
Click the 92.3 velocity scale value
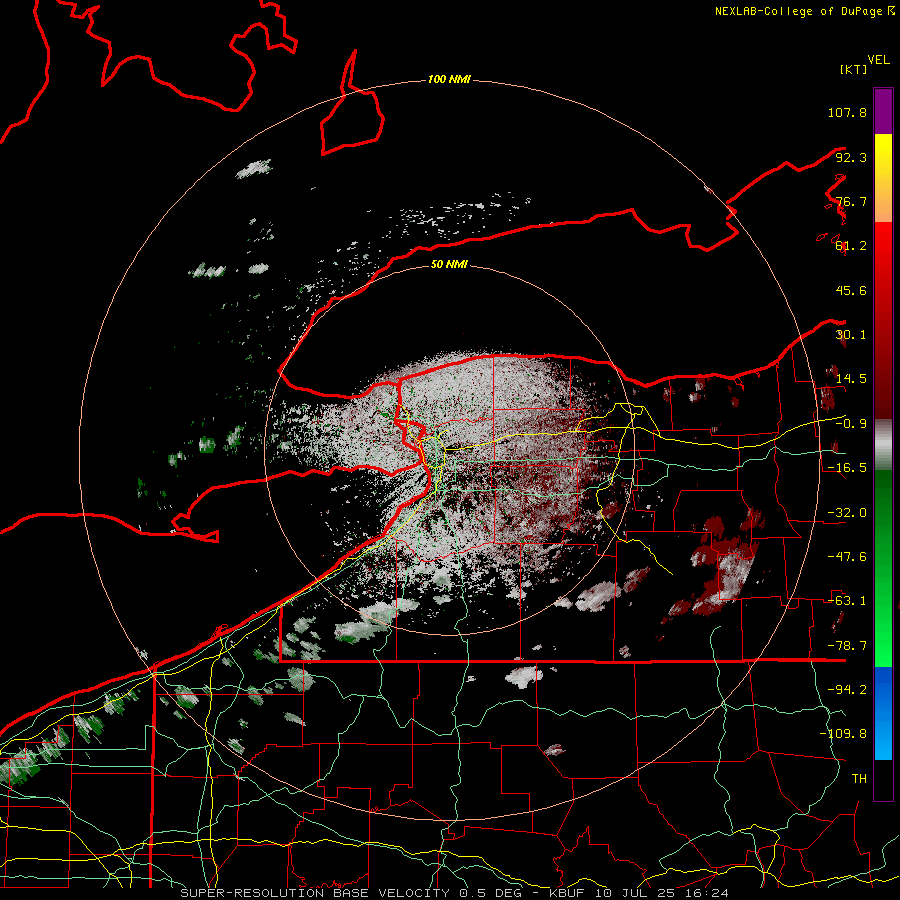click(851, 157)
